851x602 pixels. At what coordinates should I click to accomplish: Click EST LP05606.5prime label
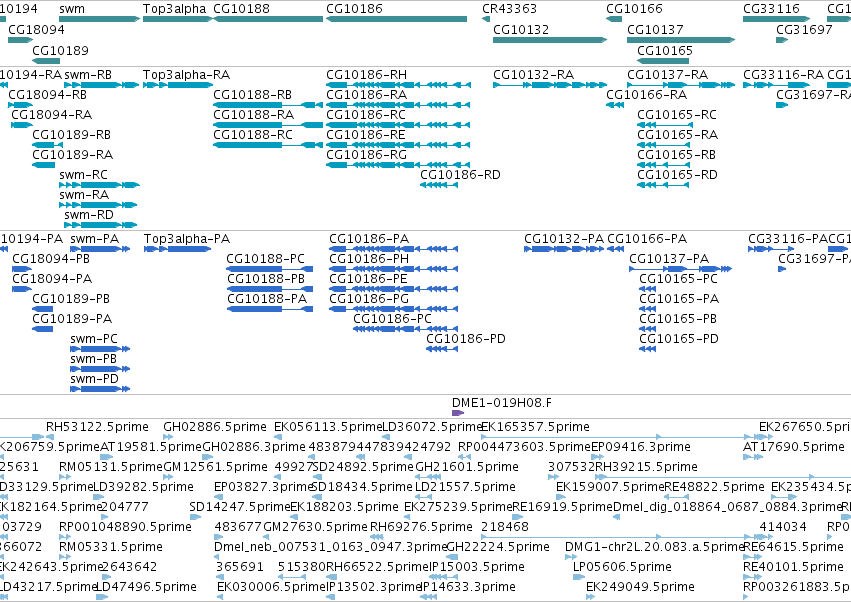pos(623,567)
